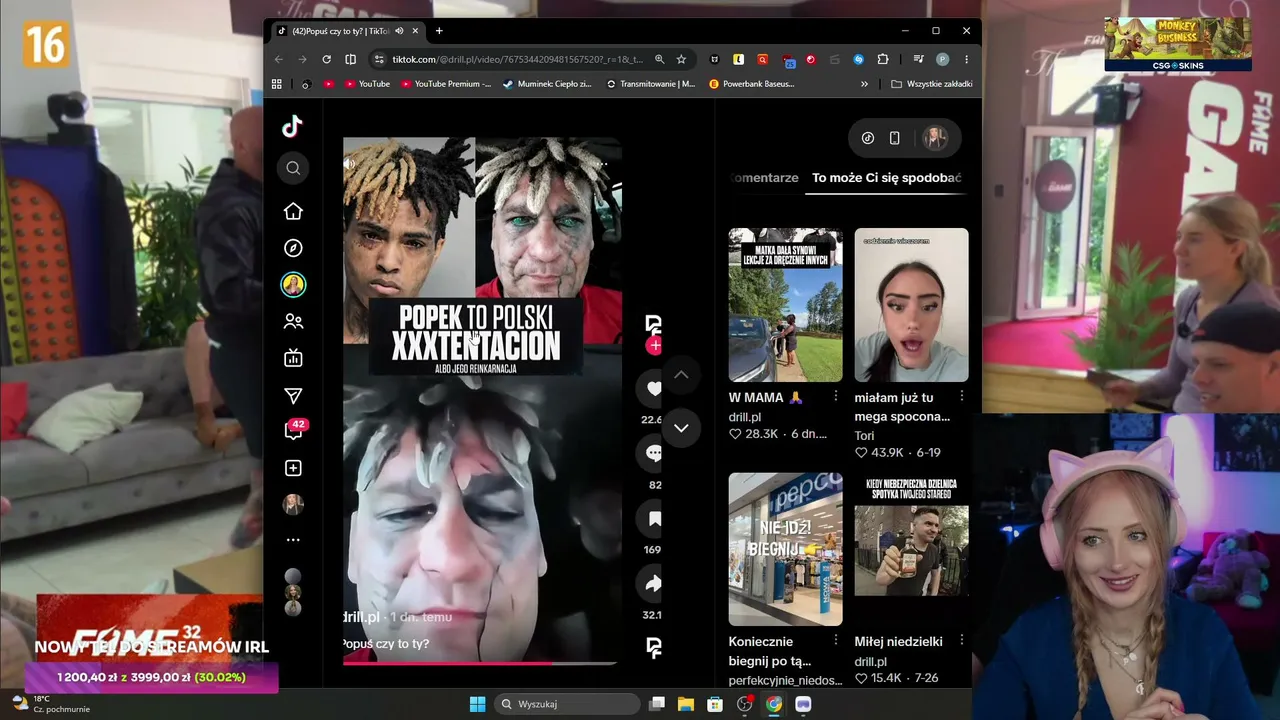This screenshot has height=720, width=1280.
Task: Open the 'miałam już tu mega spocona' thumbnail
Action: click(911, 305)
